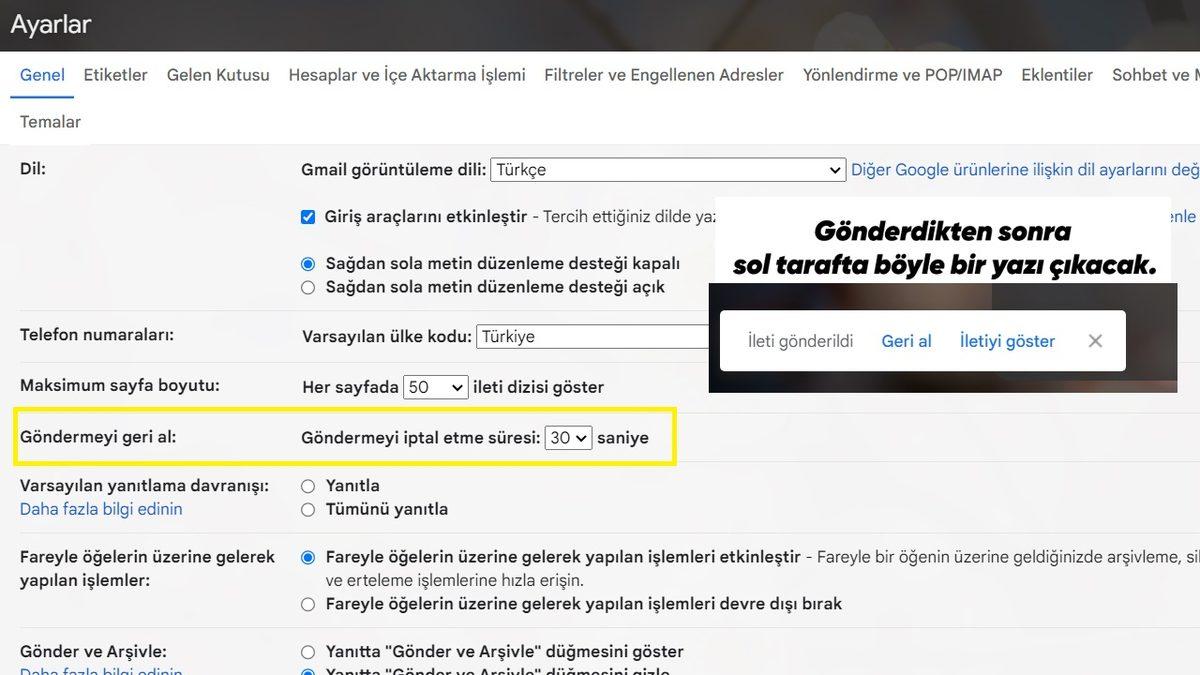Select Yanıtla as default reply behavior
Viewport: 1200px width, 675px height.
tap(308, 485)
